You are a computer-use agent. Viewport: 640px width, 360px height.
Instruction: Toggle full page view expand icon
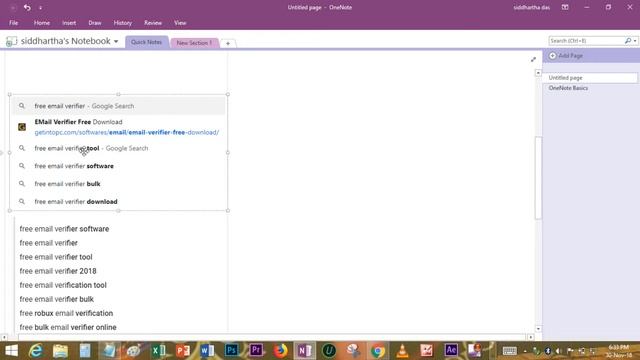click(x=533, y=60)
